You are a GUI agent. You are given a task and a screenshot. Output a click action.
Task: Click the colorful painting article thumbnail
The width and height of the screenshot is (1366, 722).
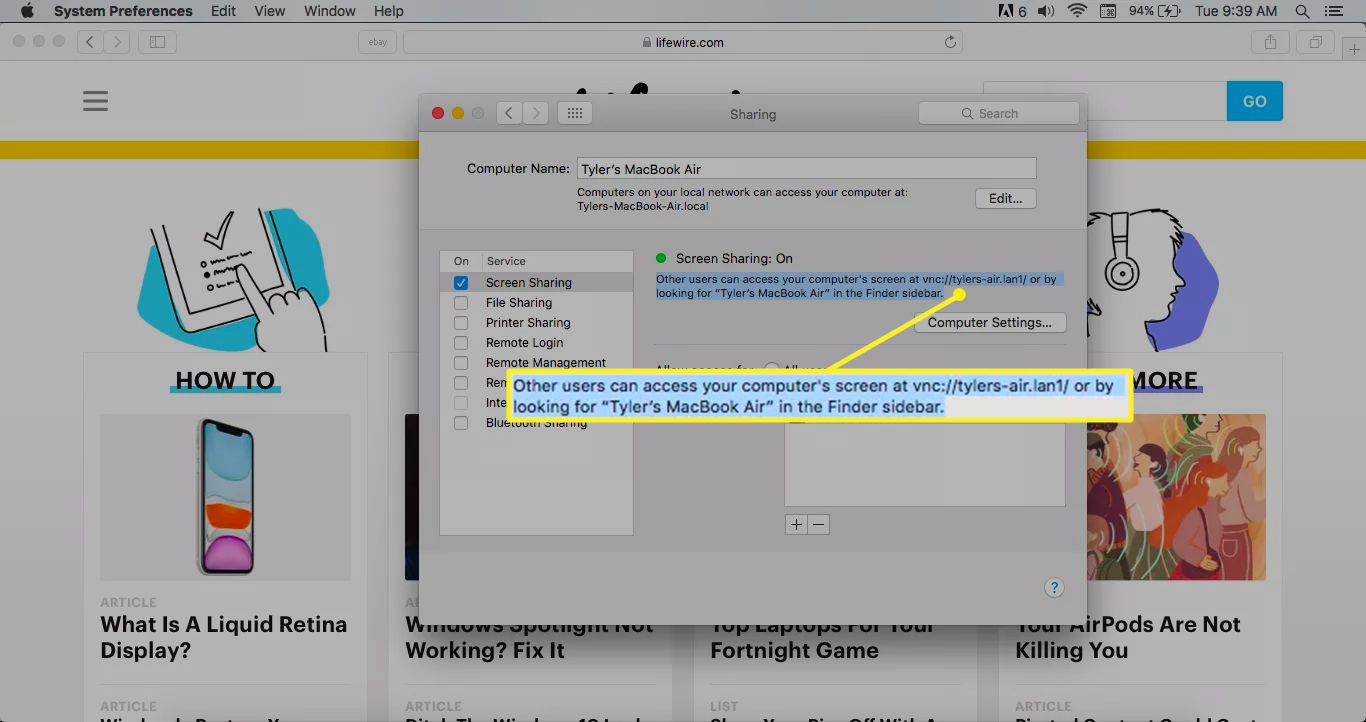point(1175,497)
